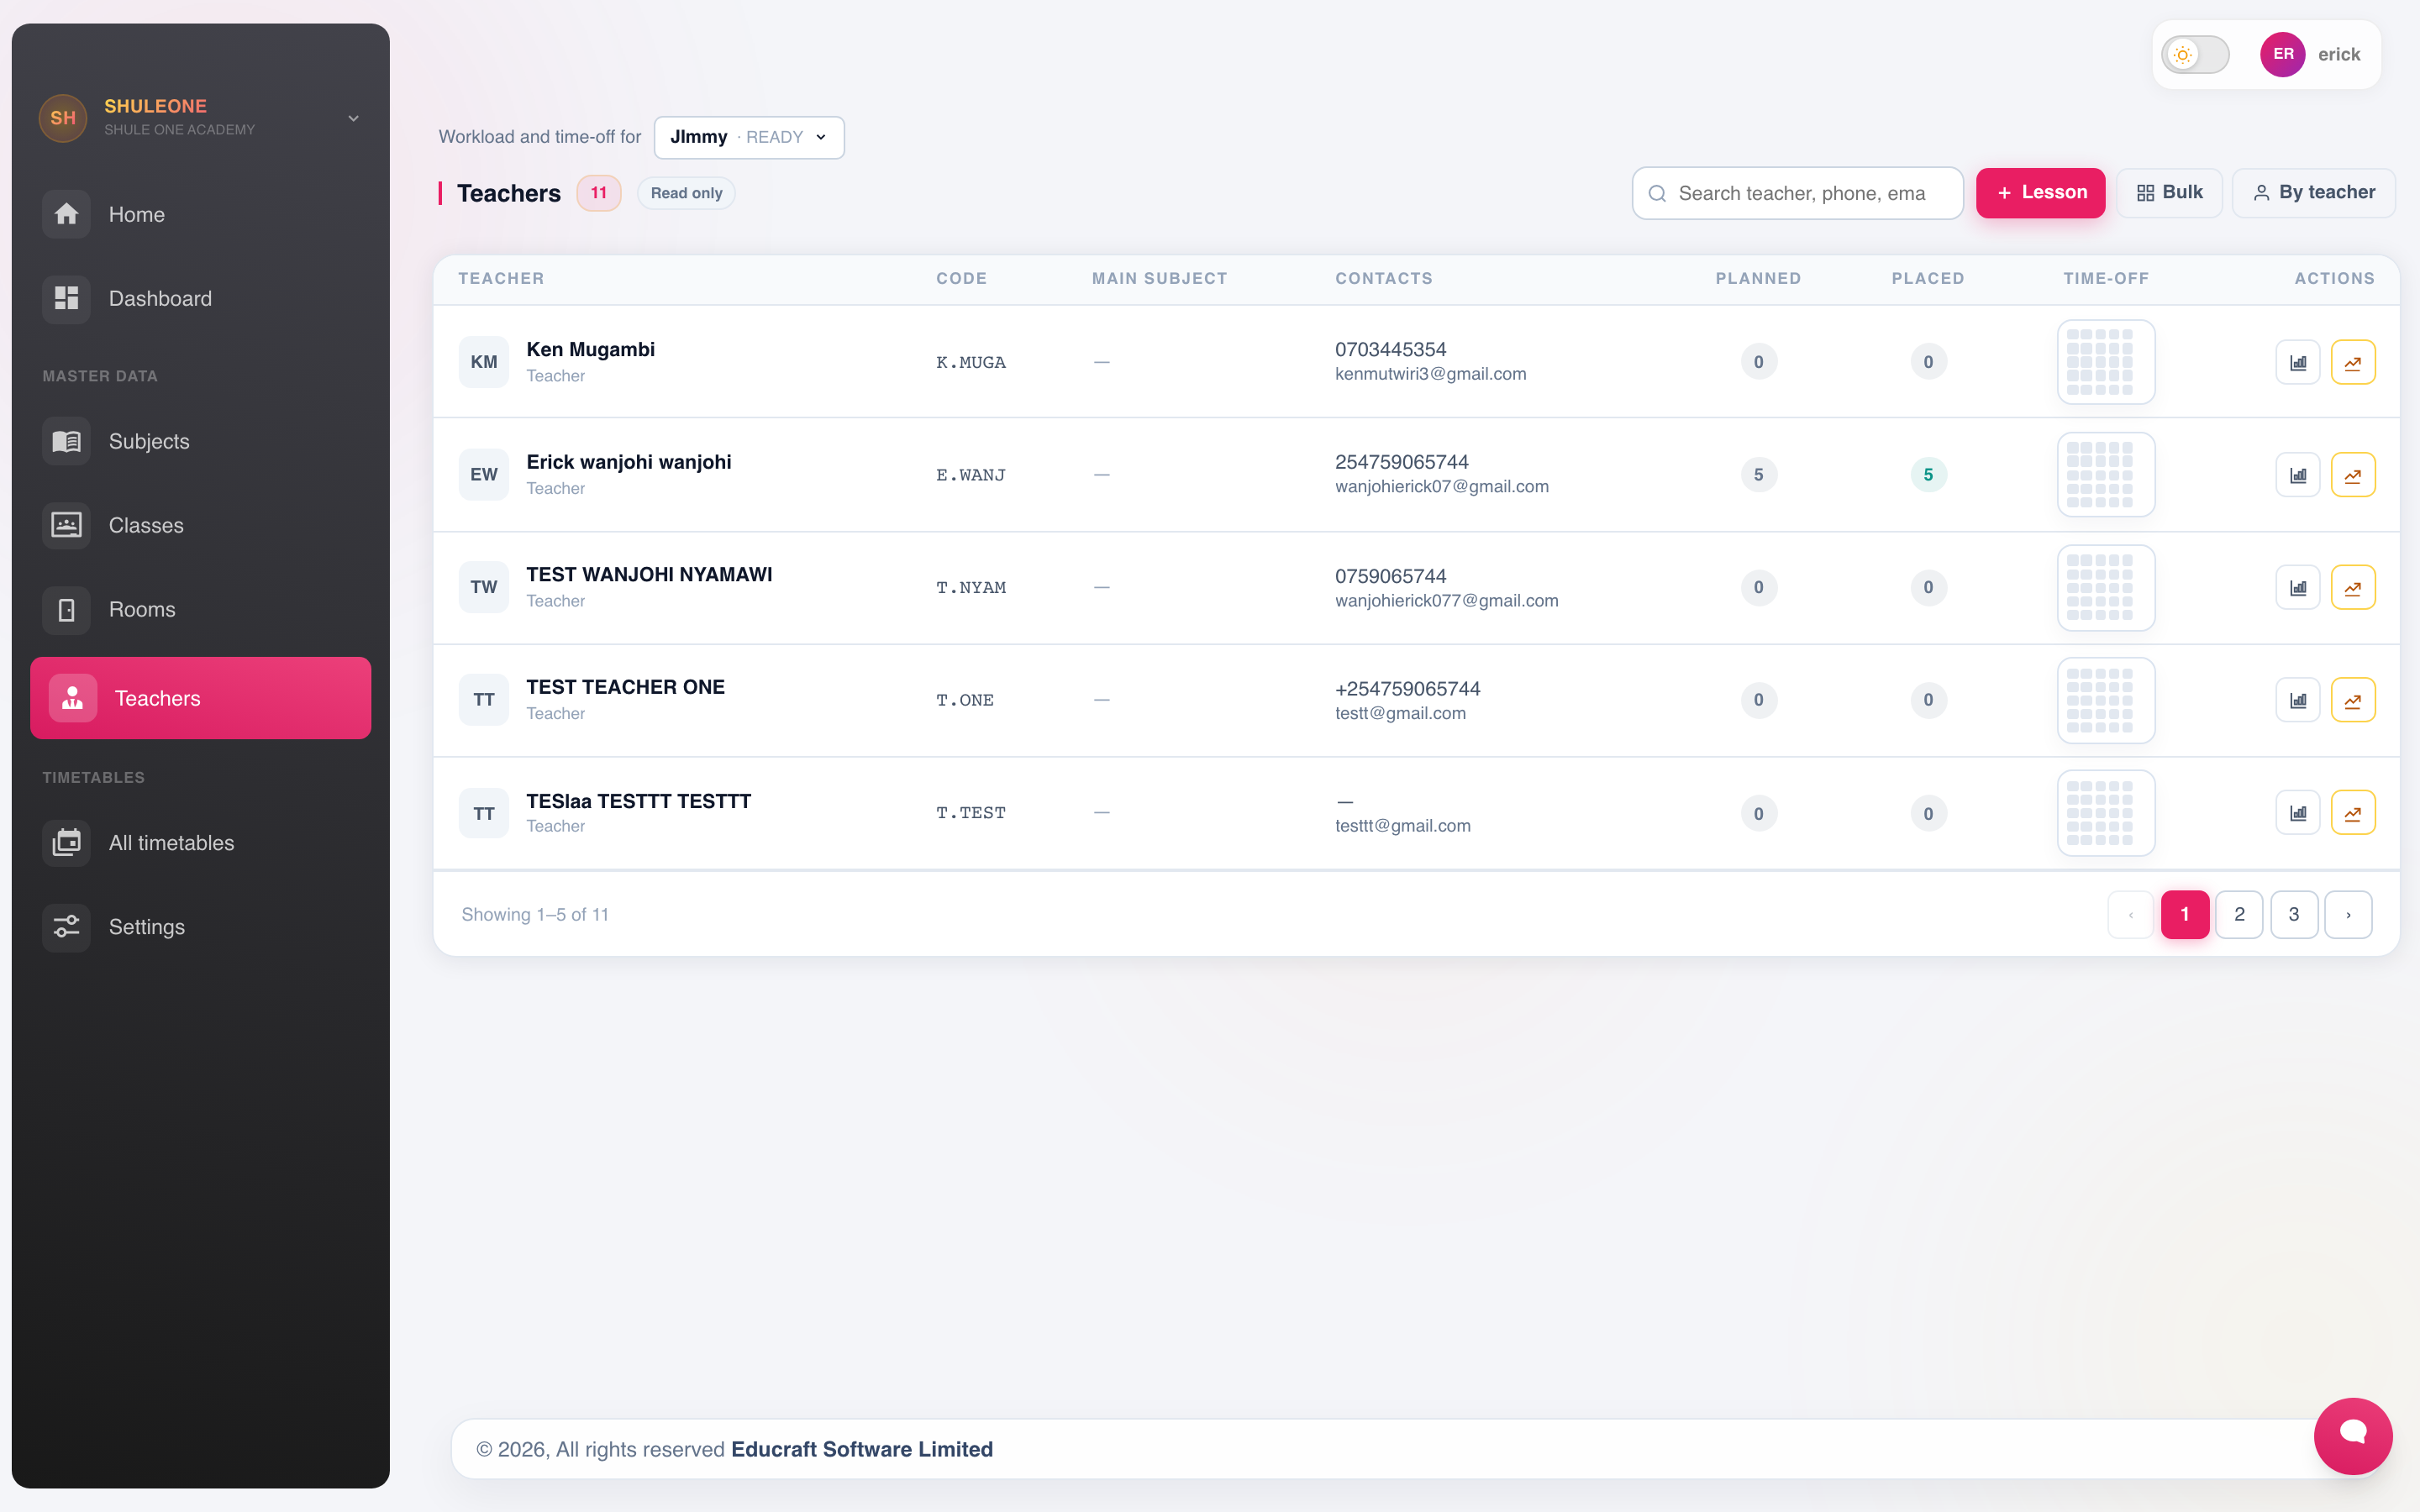Click the Rooms door icon
The width and height of the screenshot is (2420, 1512).
click(x=66, y=609)
